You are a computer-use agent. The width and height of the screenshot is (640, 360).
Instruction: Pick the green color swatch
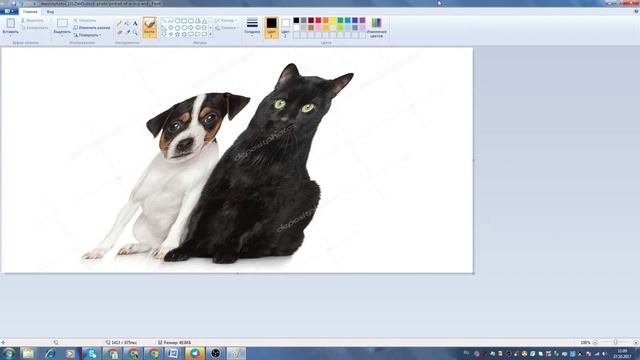[340, 20]
